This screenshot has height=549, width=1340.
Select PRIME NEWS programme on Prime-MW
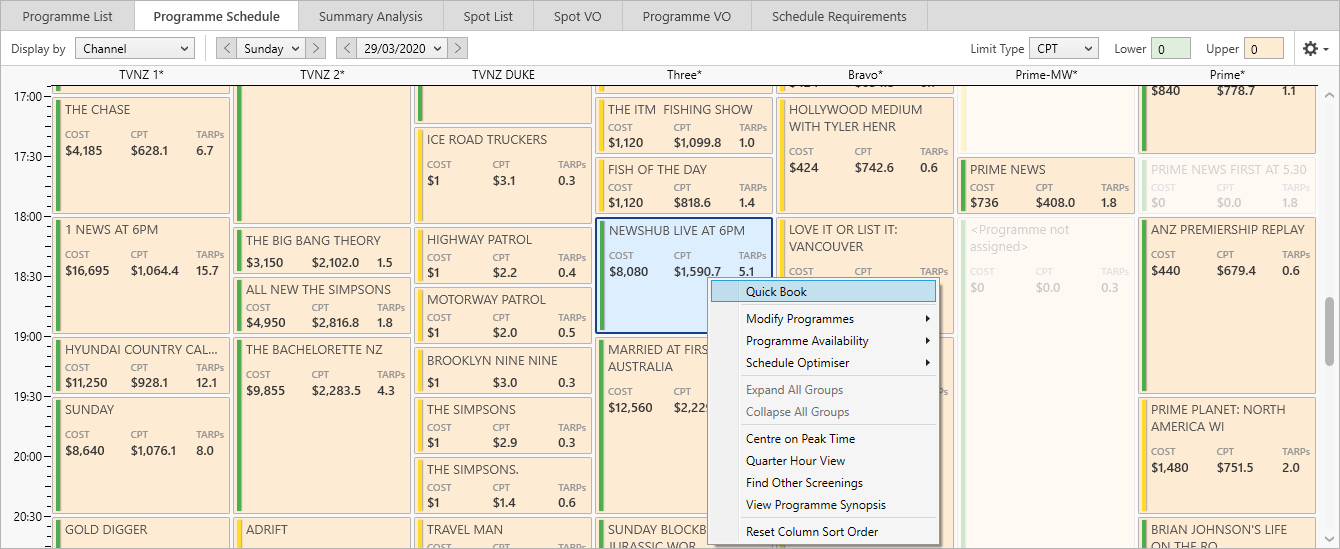1046,185
